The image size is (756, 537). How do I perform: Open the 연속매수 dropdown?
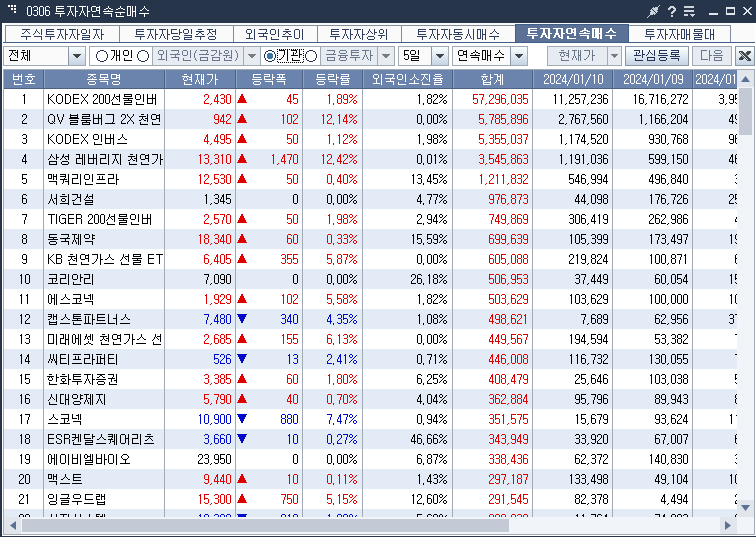pos(519,56)
